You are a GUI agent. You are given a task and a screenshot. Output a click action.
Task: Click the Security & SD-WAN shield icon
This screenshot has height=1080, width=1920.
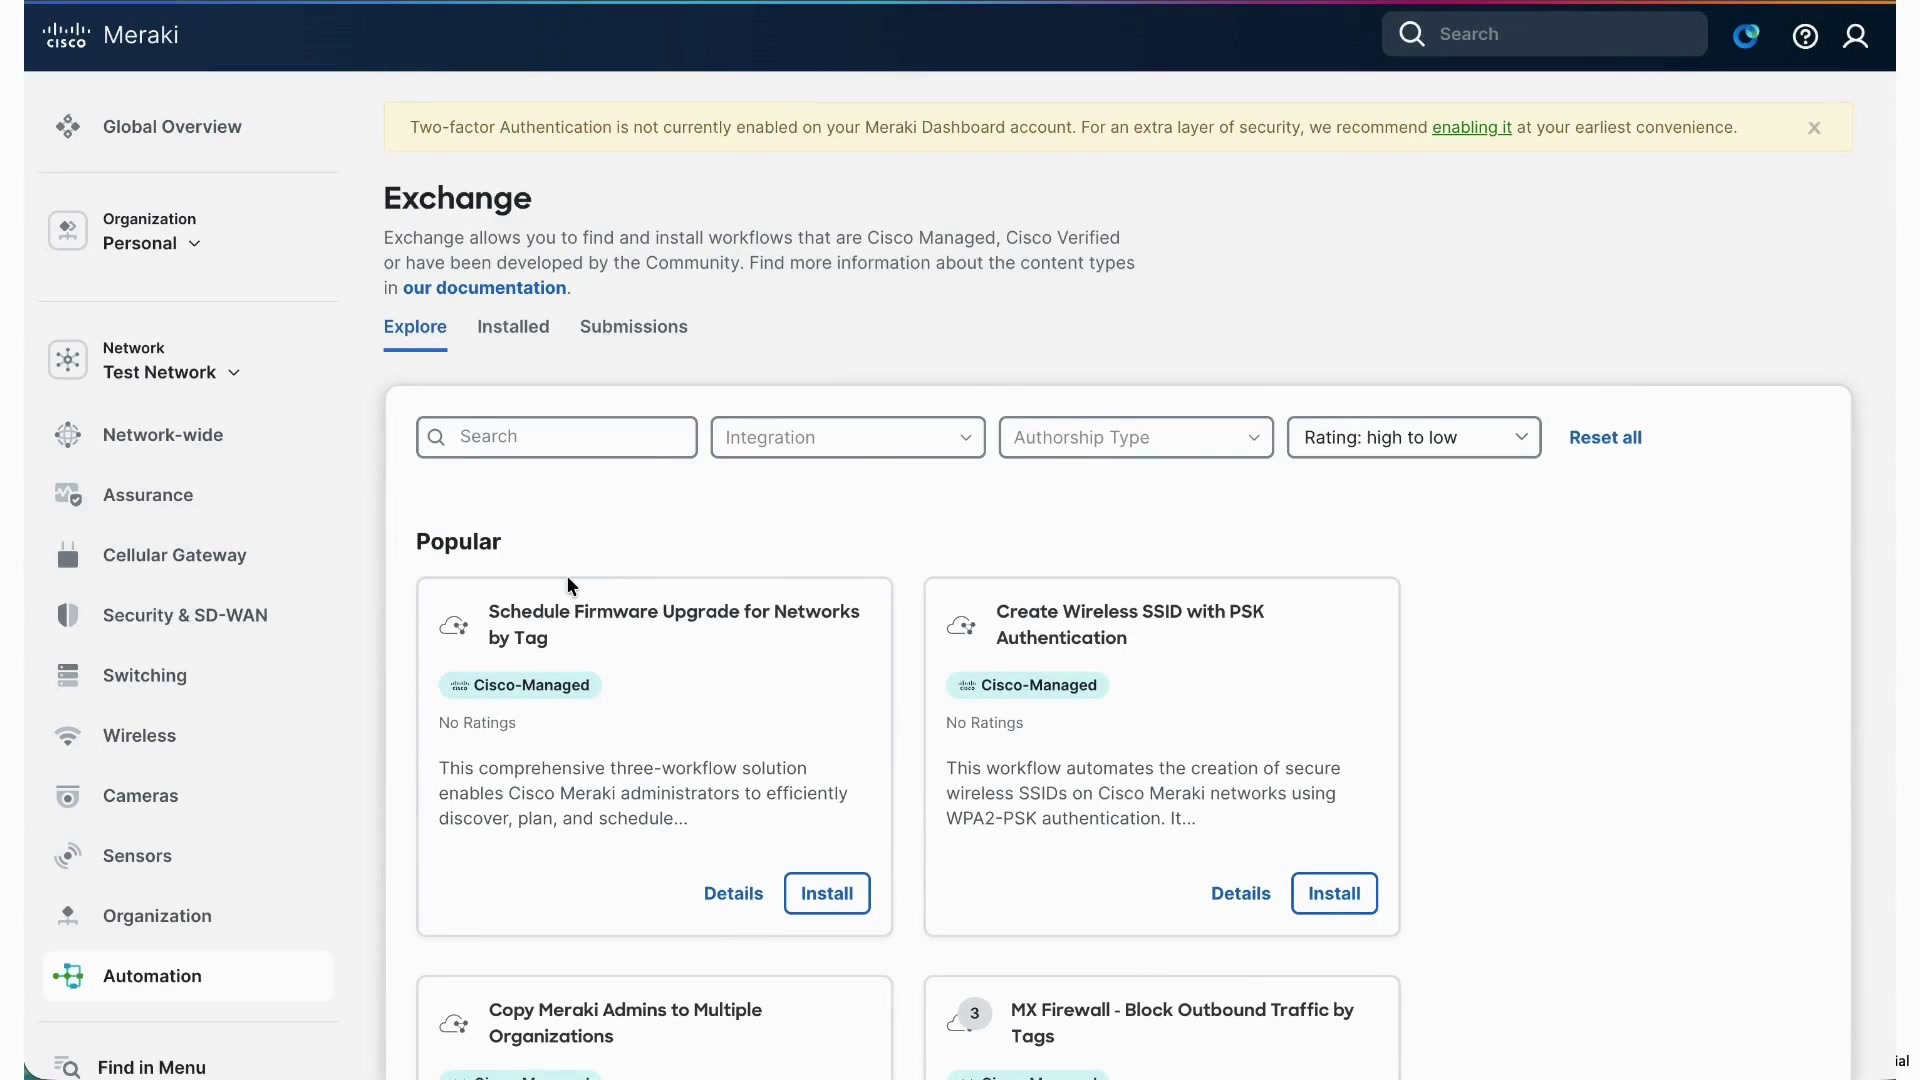coord(68,615)
